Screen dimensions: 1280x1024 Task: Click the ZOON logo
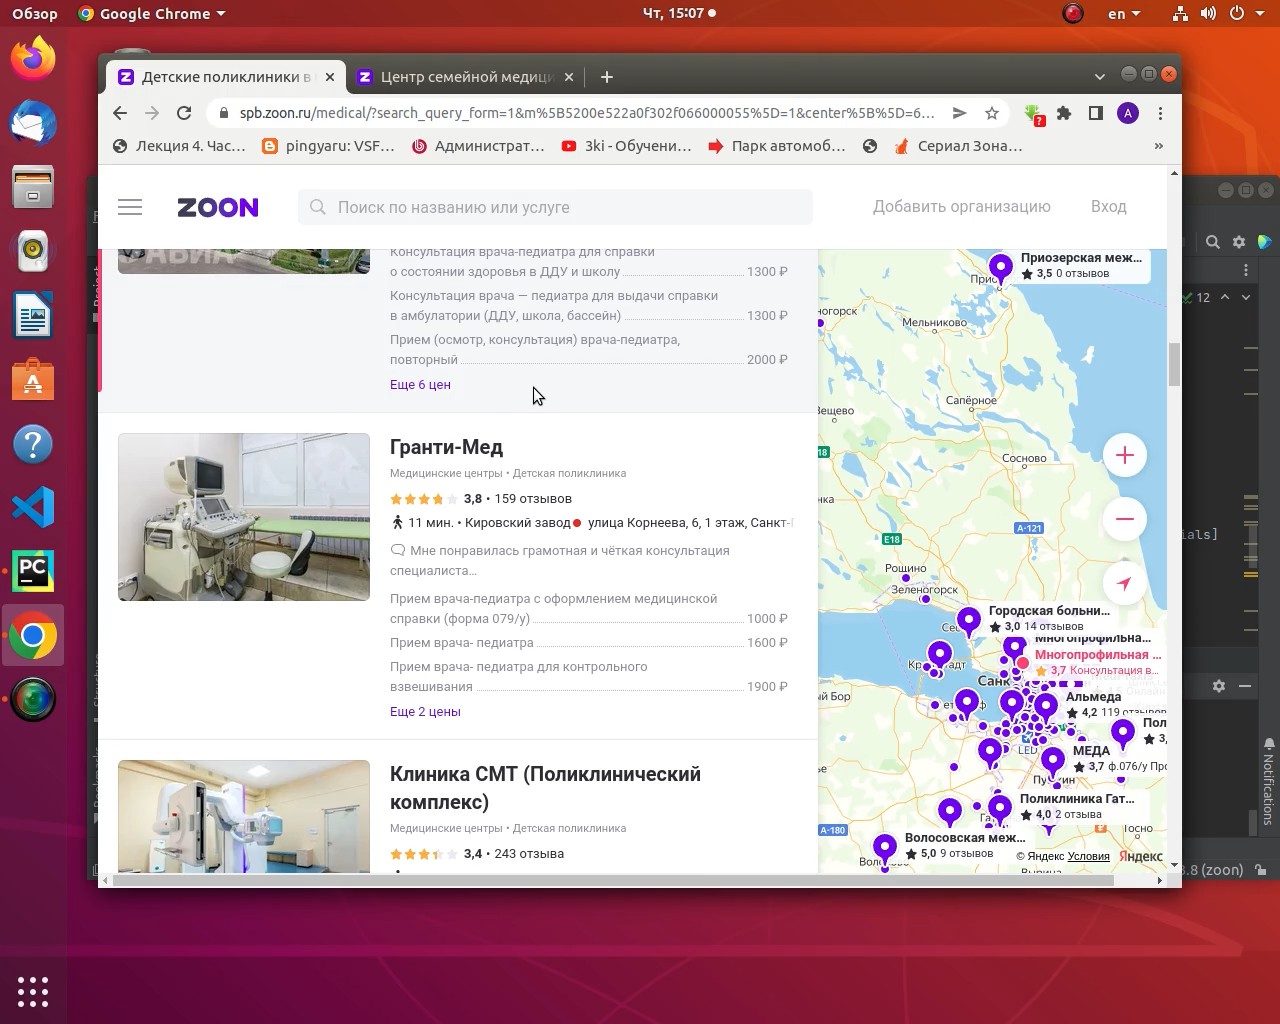(x=218, y=207)
